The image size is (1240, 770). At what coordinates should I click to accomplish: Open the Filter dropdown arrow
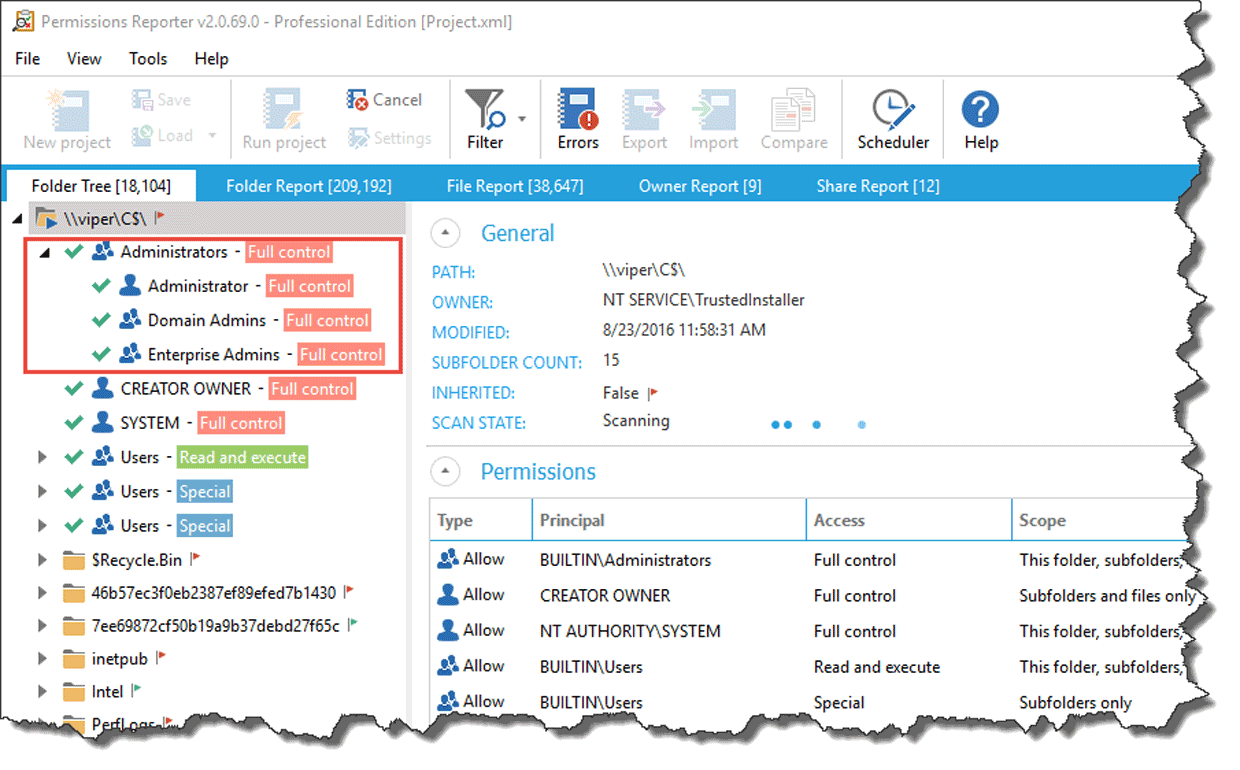tap(522, 119)
